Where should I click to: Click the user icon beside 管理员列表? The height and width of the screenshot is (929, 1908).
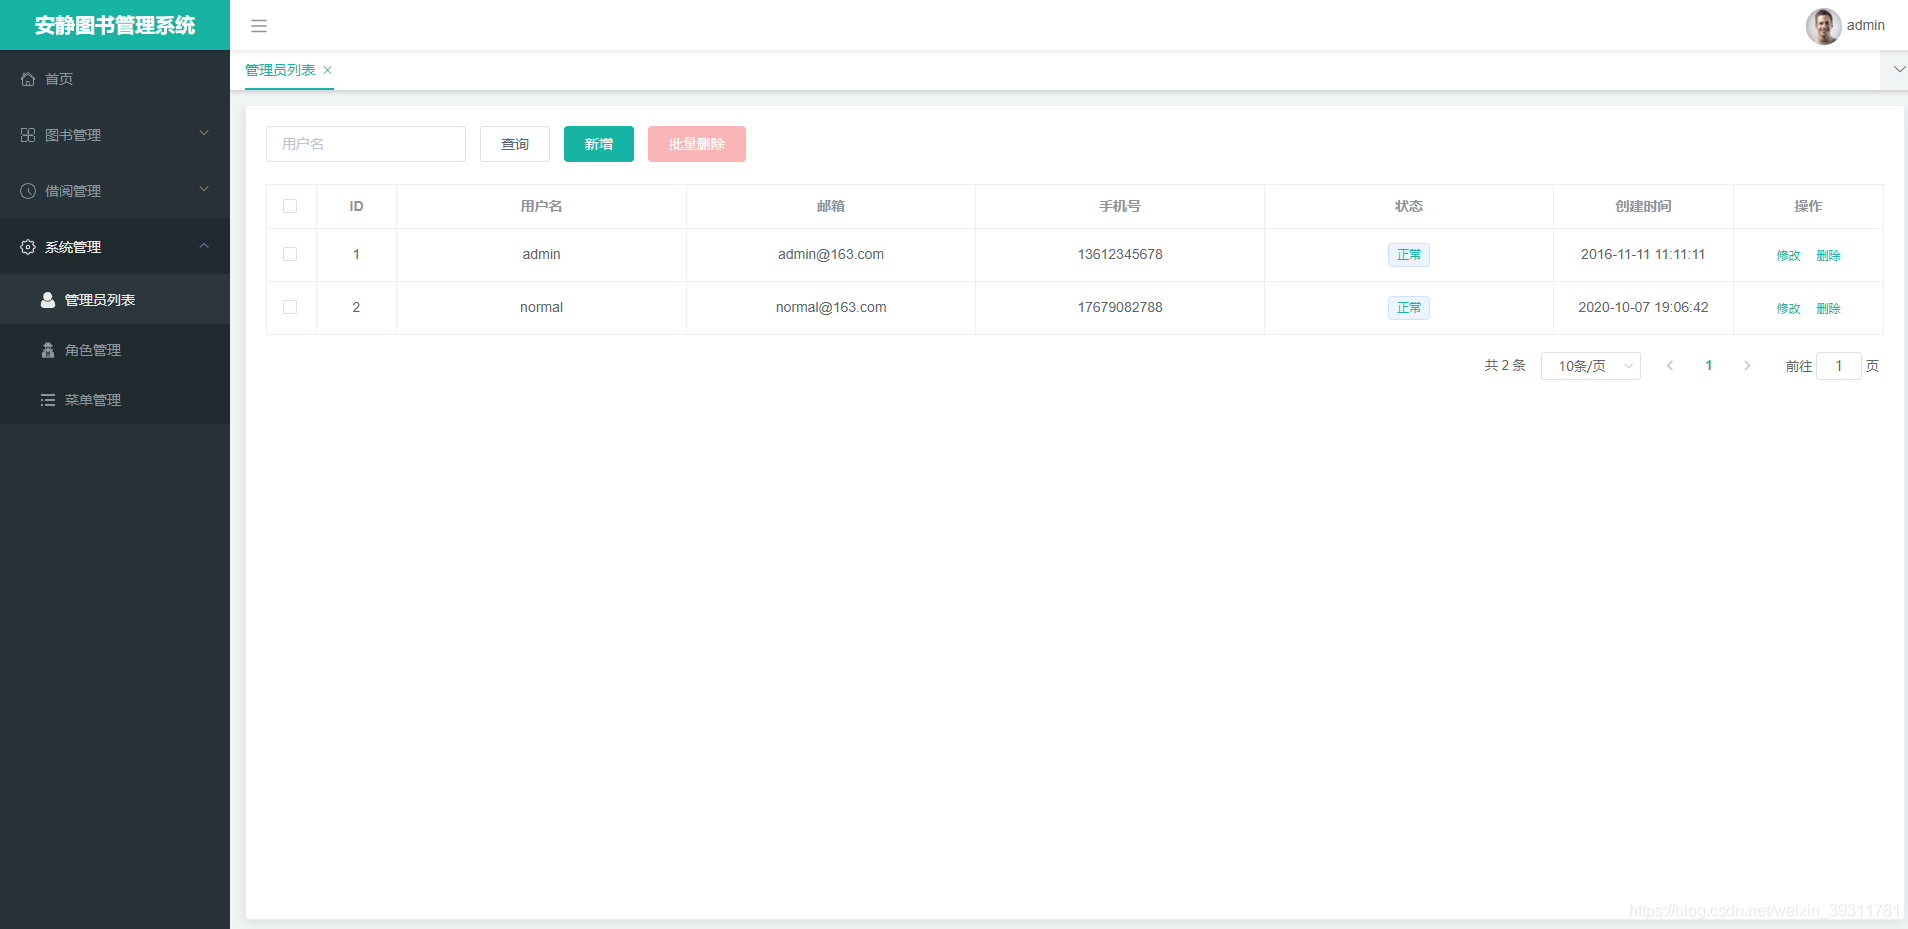[x=48, y=300]
